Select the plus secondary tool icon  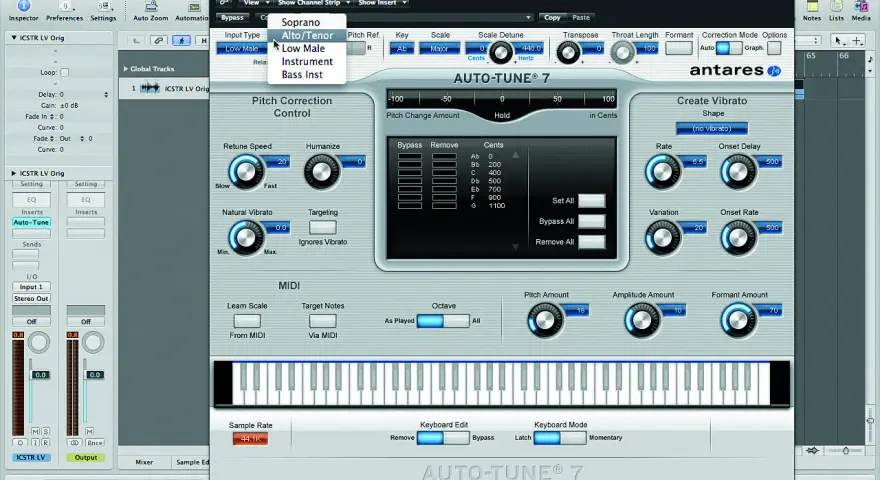856,40
